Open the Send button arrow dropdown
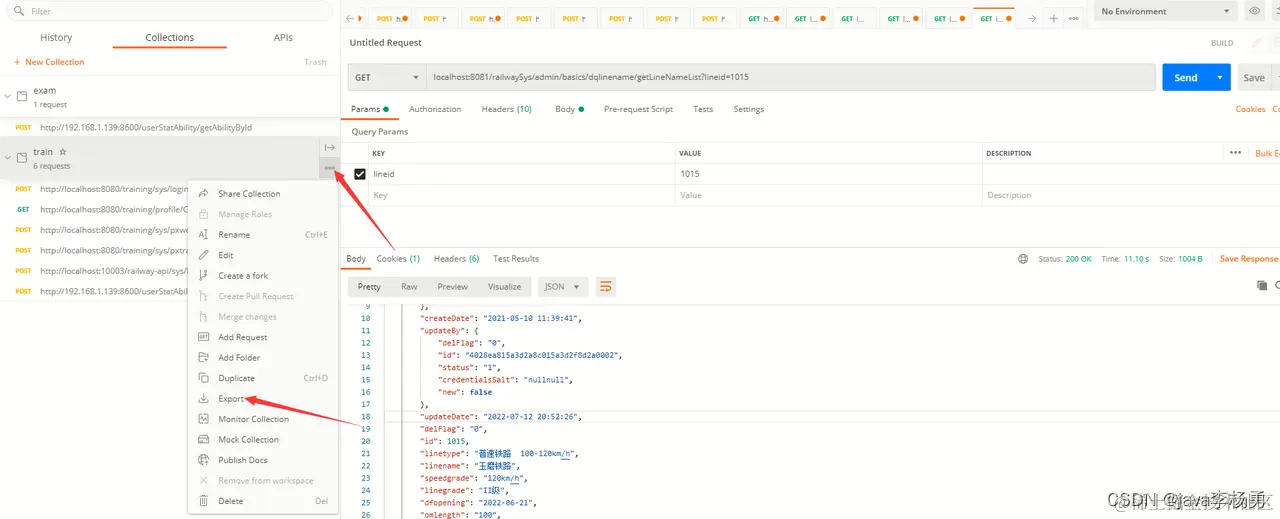Image resolution: width=1280 pixels, height=519 pixels. tap(1220, 77)
